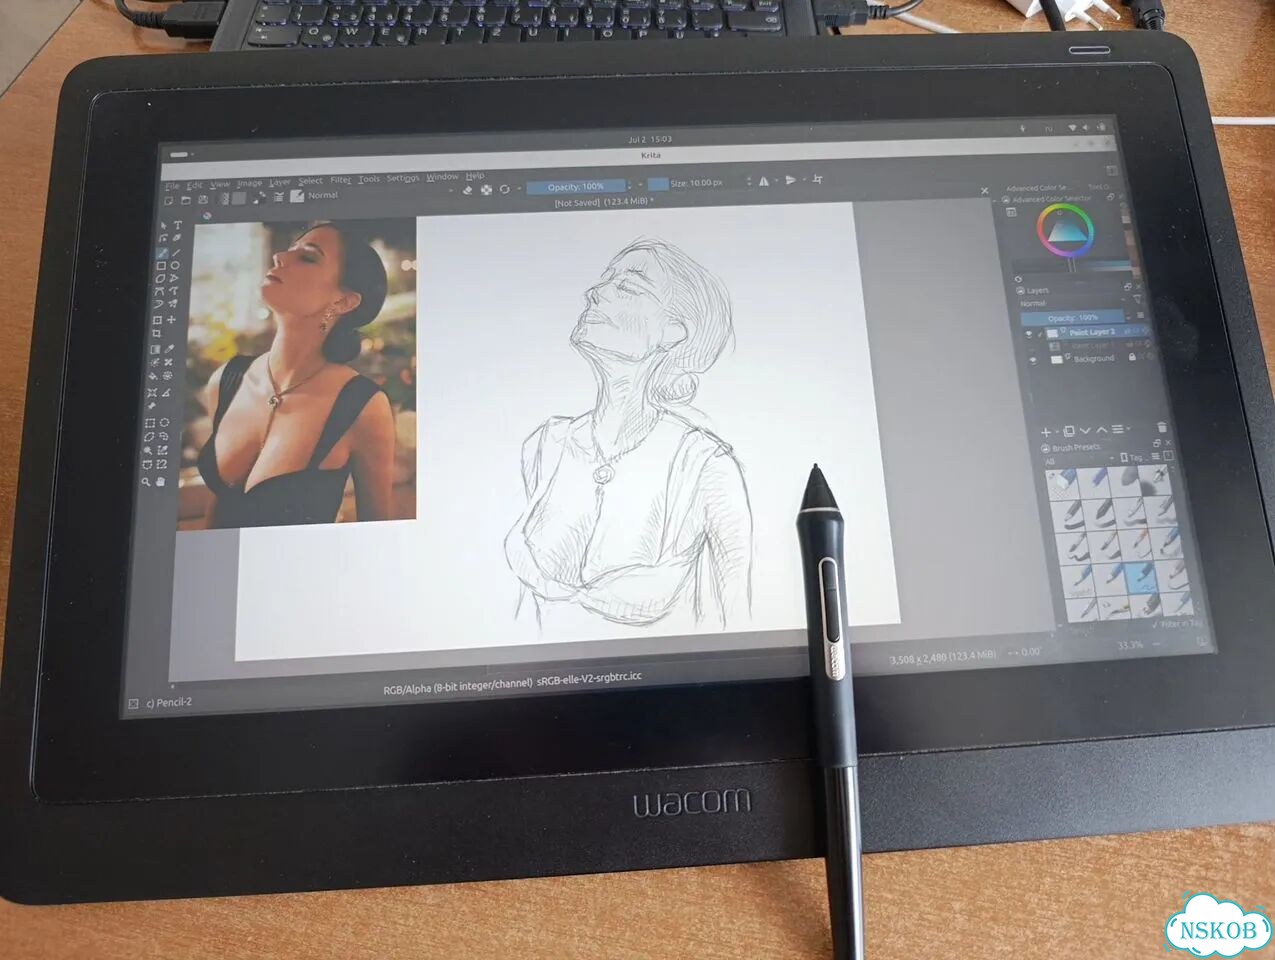This screenshot has width=1275, height=960.
Task: Select the Contiguous Selection tool
Action: point(148,450)
